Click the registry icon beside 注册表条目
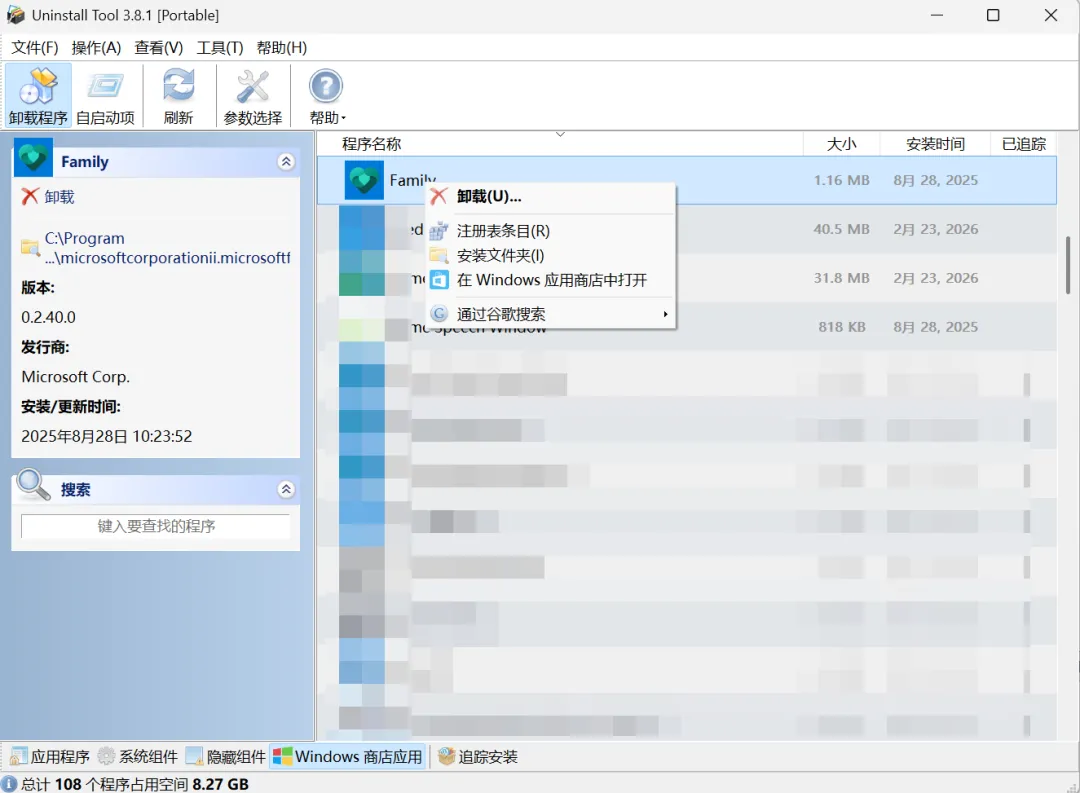Viewport: 1080px width, 793px height. (439, 231)
